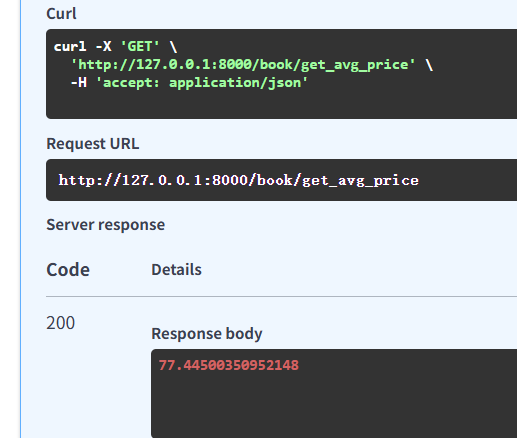Select the Request URL text box
517x438 pixels.
pos(281,180)
